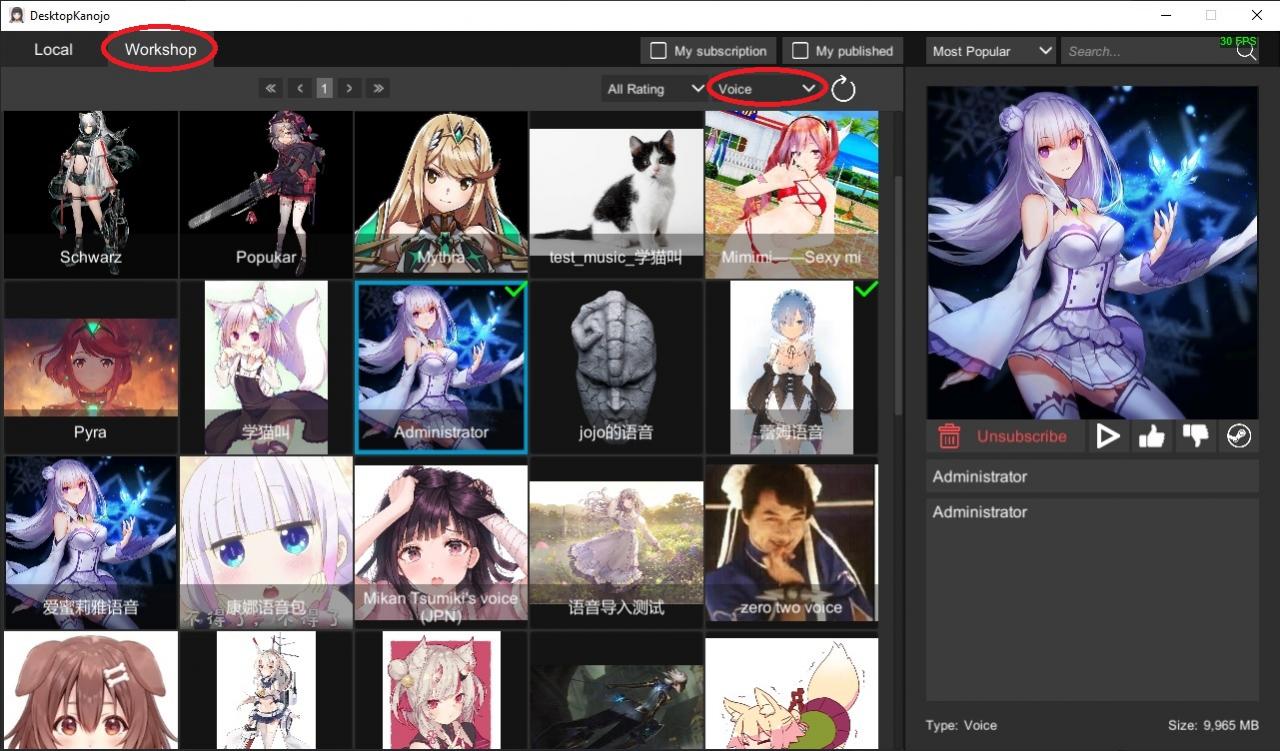Open the Most Popular sort dropdown
1280x751 pixels.
991,51
